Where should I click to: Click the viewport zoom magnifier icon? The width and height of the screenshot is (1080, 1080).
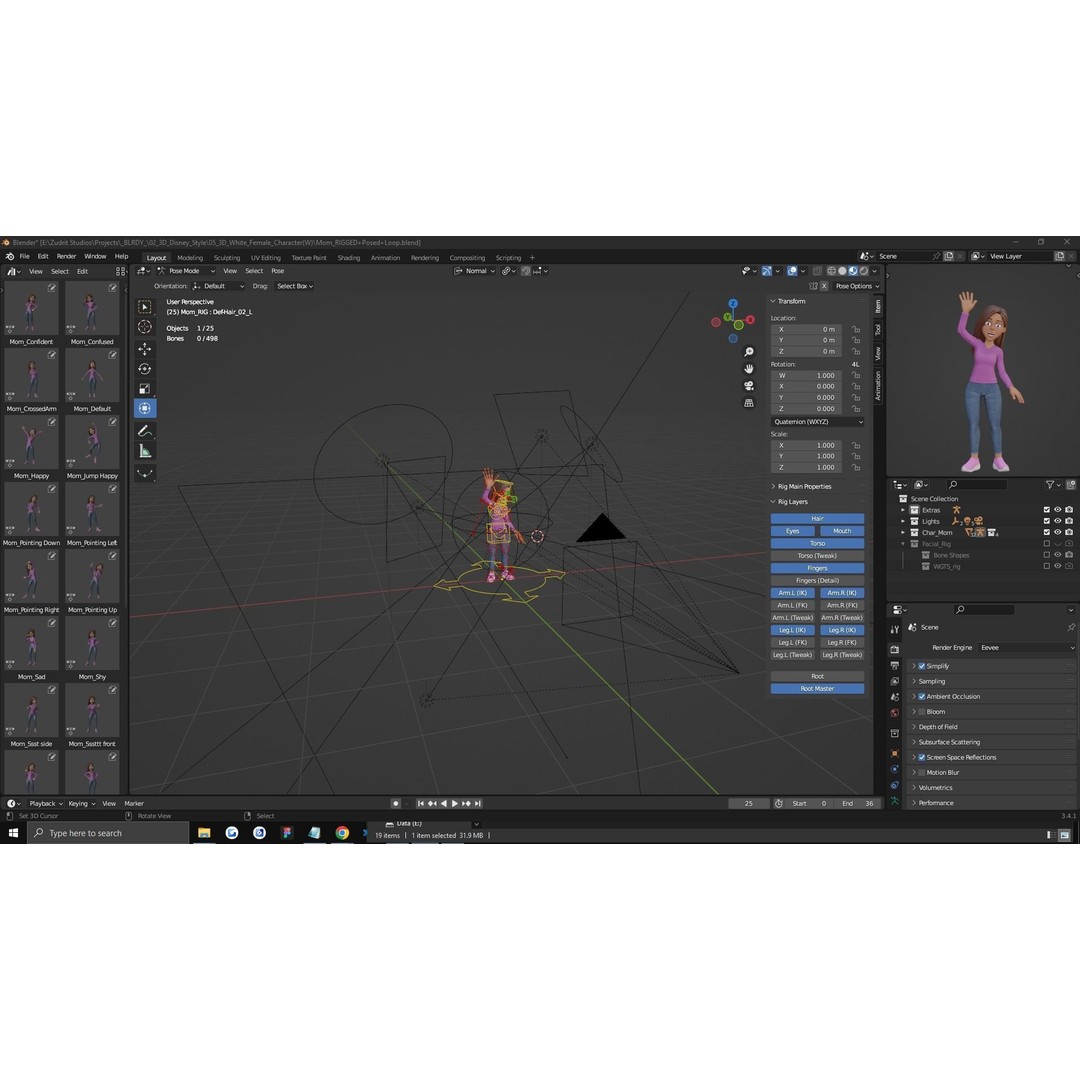(x=749, y=352)
